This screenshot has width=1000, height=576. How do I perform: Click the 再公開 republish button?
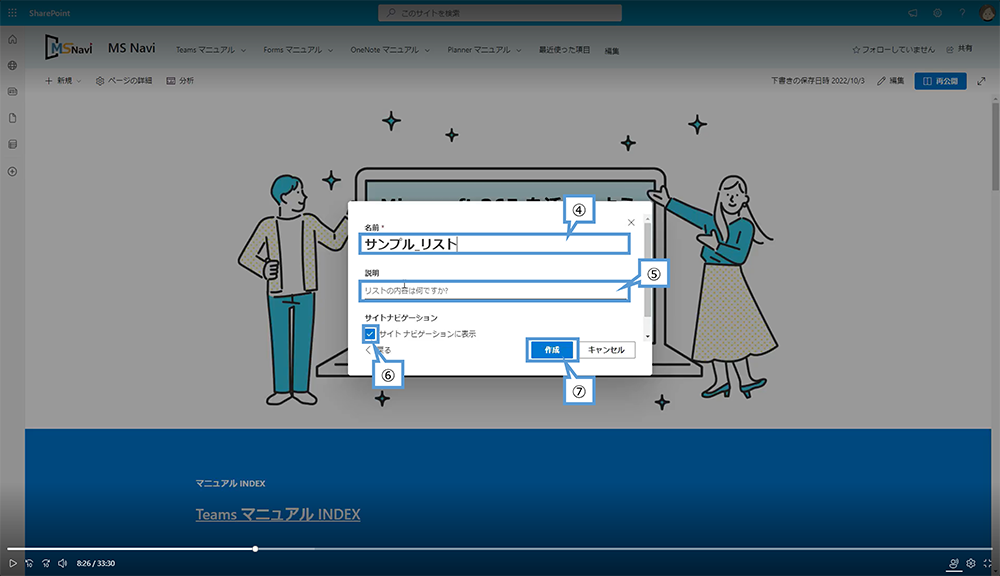941,81
